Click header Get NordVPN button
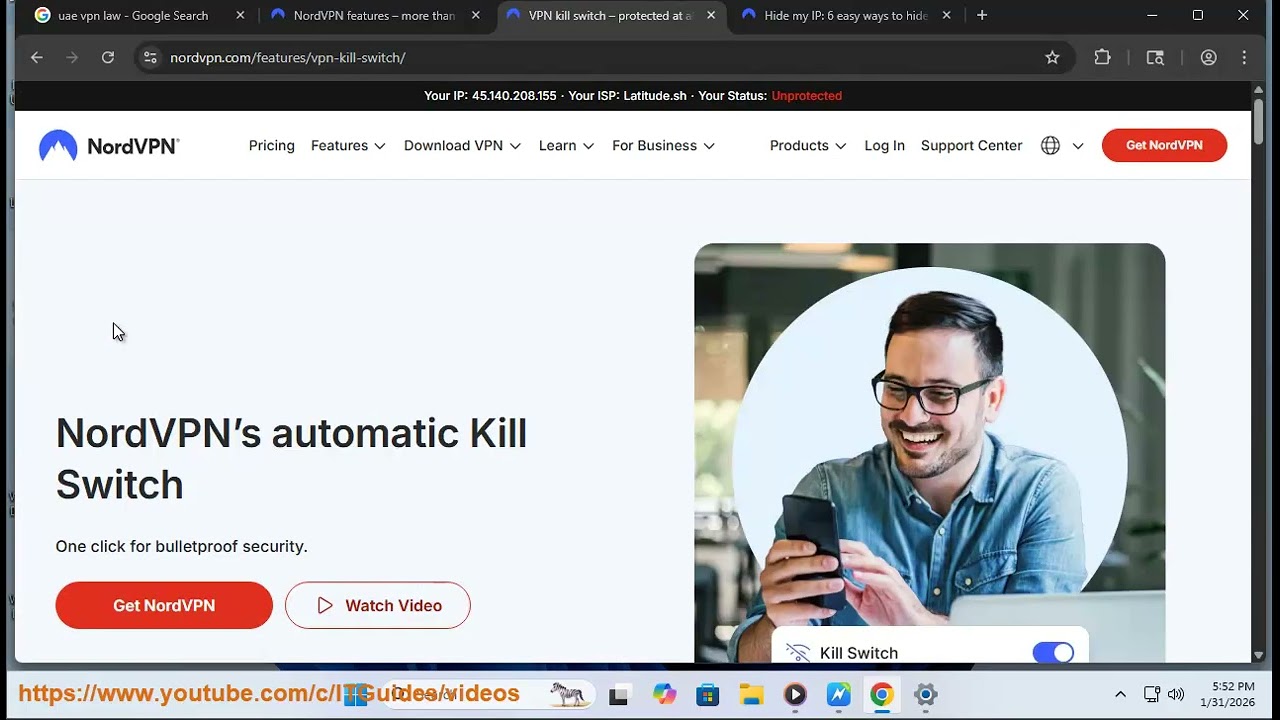The image size is (1280, 720). click(x=1164, y=145)
